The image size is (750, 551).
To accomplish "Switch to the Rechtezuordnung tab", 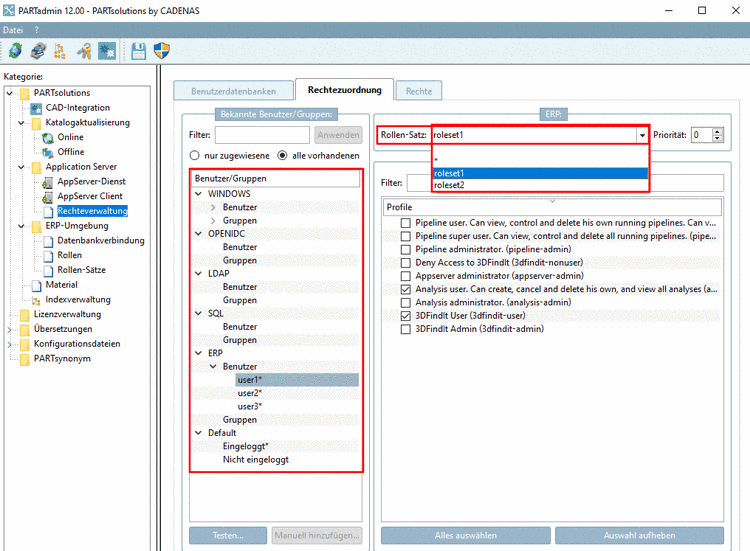I will 344,90.
